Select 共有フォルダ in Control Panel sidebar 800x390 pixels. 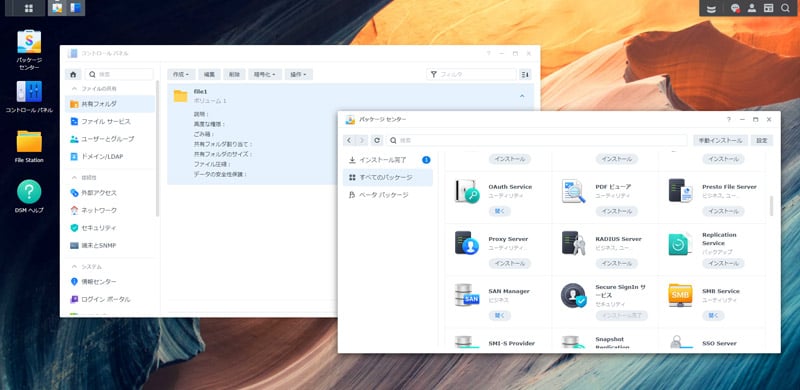click(110, 104)
